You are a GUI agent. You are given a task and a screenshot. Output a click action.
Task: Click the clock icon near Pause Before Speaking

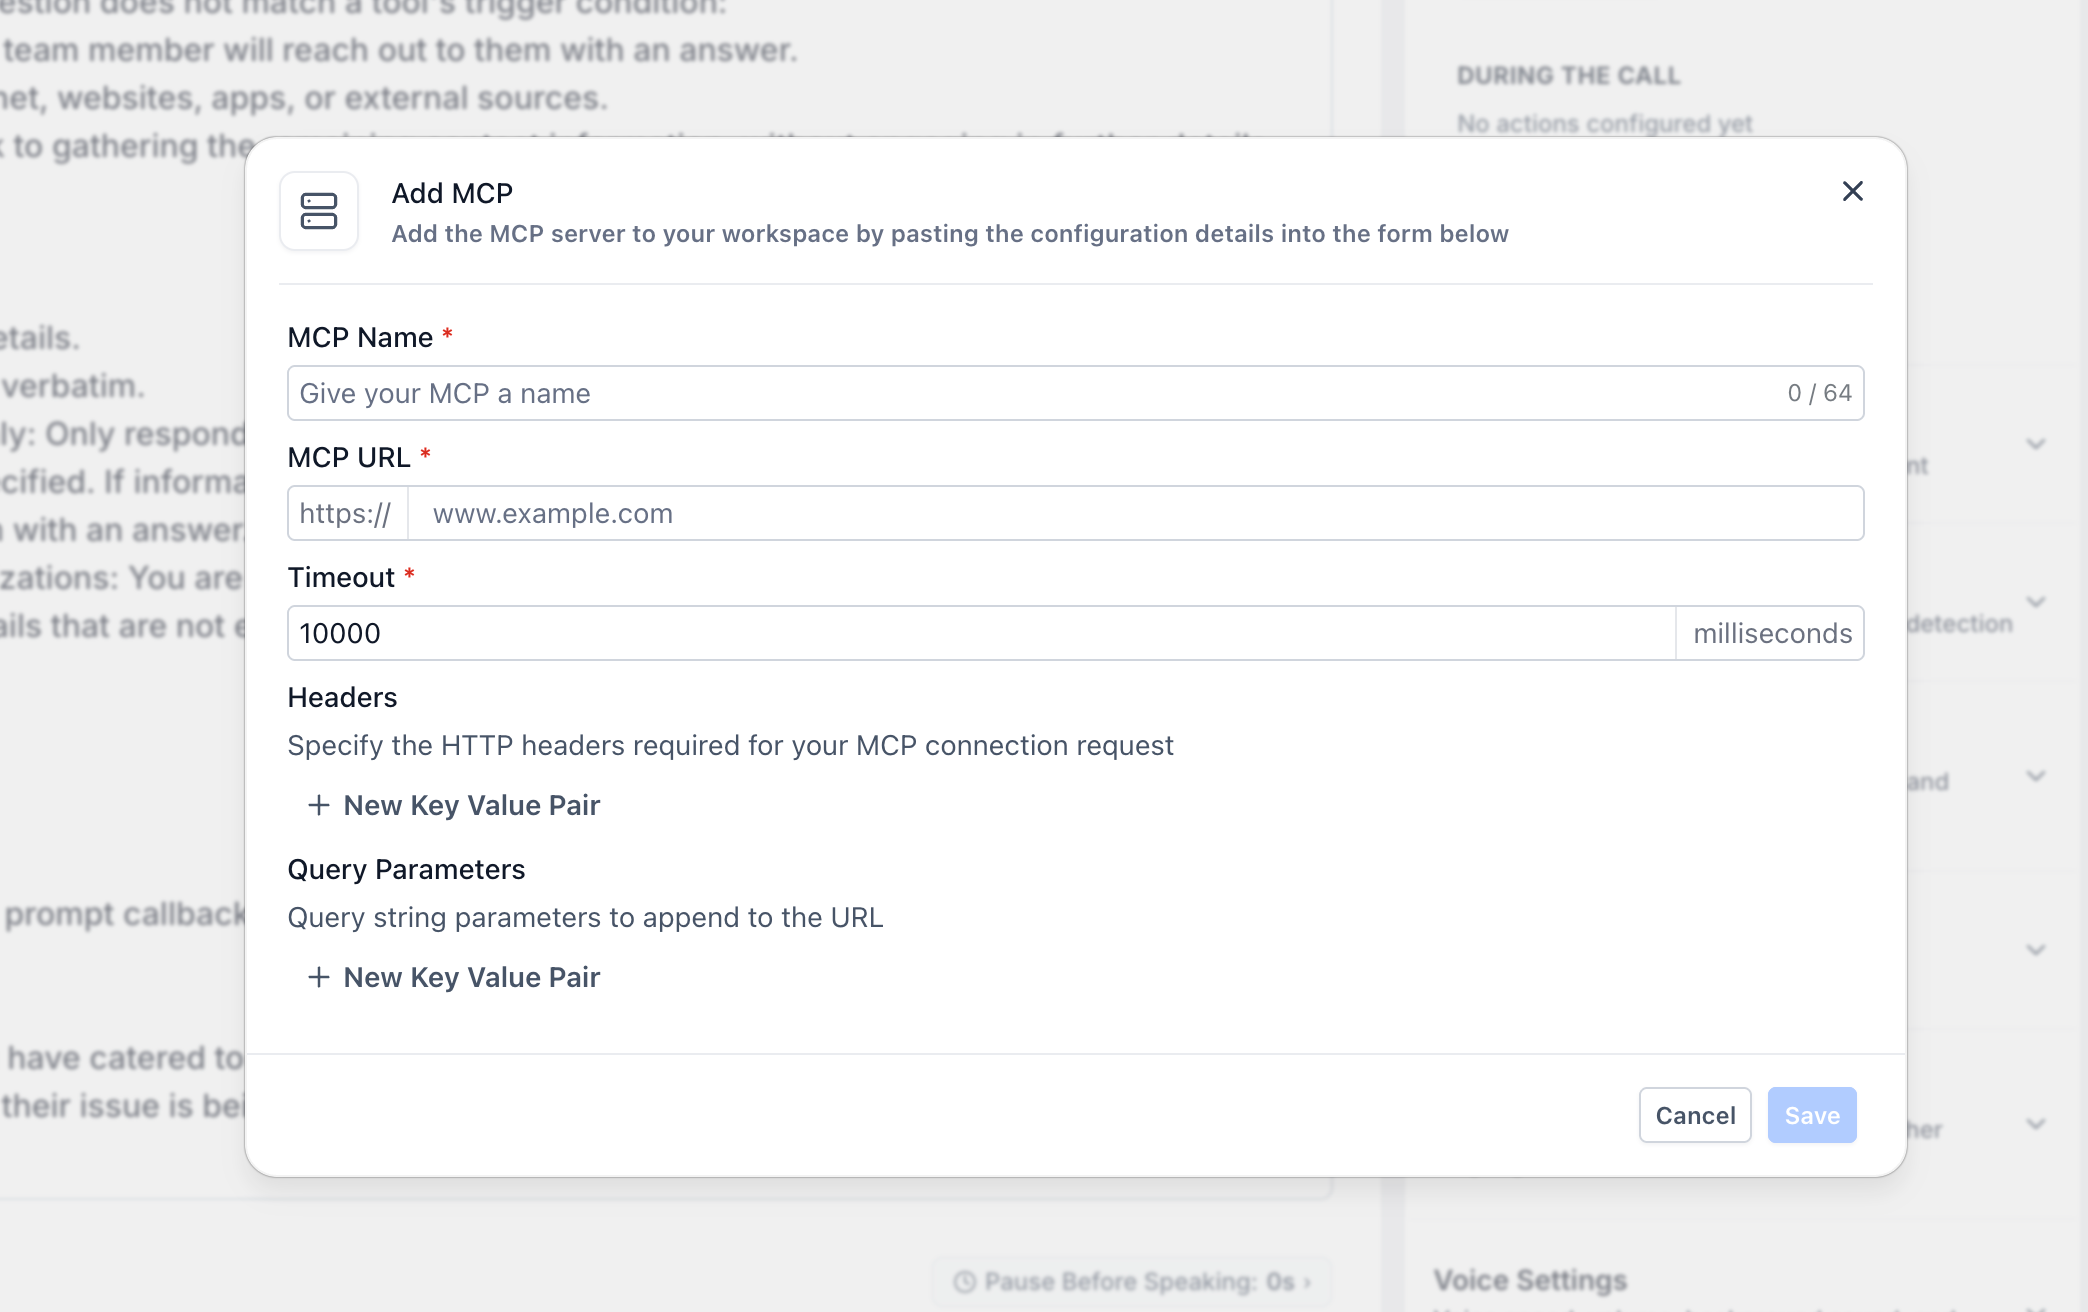[x=964, y=1282]
